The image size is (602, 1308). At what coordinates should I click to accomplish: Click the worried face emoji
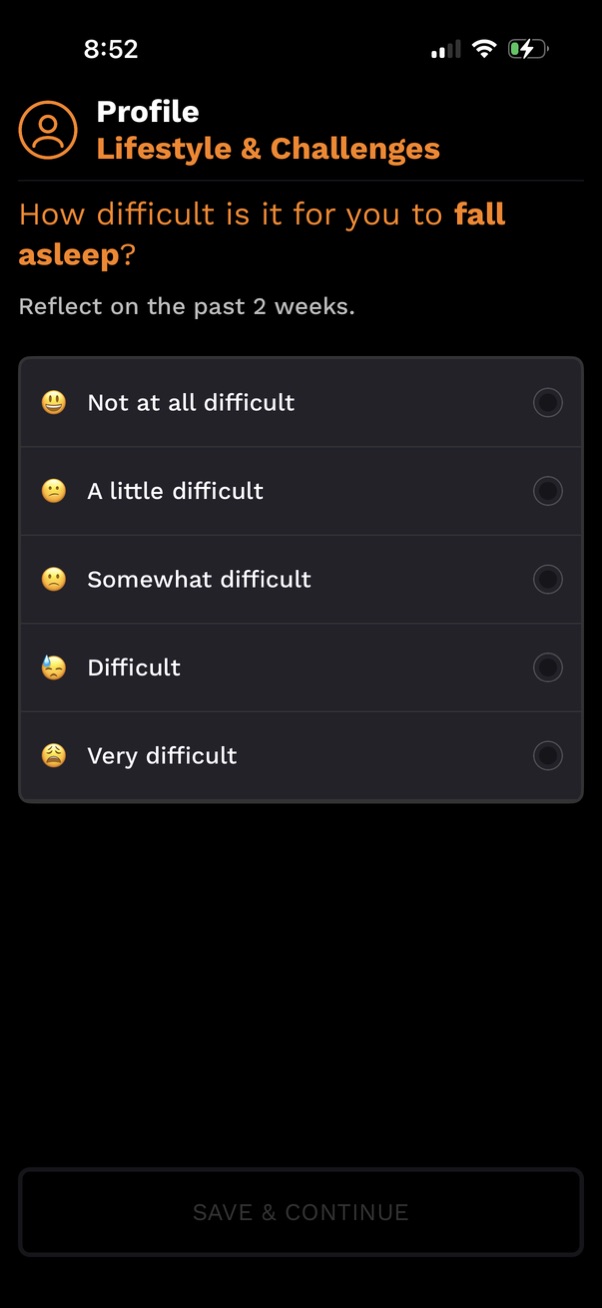(x=54, y=579)
